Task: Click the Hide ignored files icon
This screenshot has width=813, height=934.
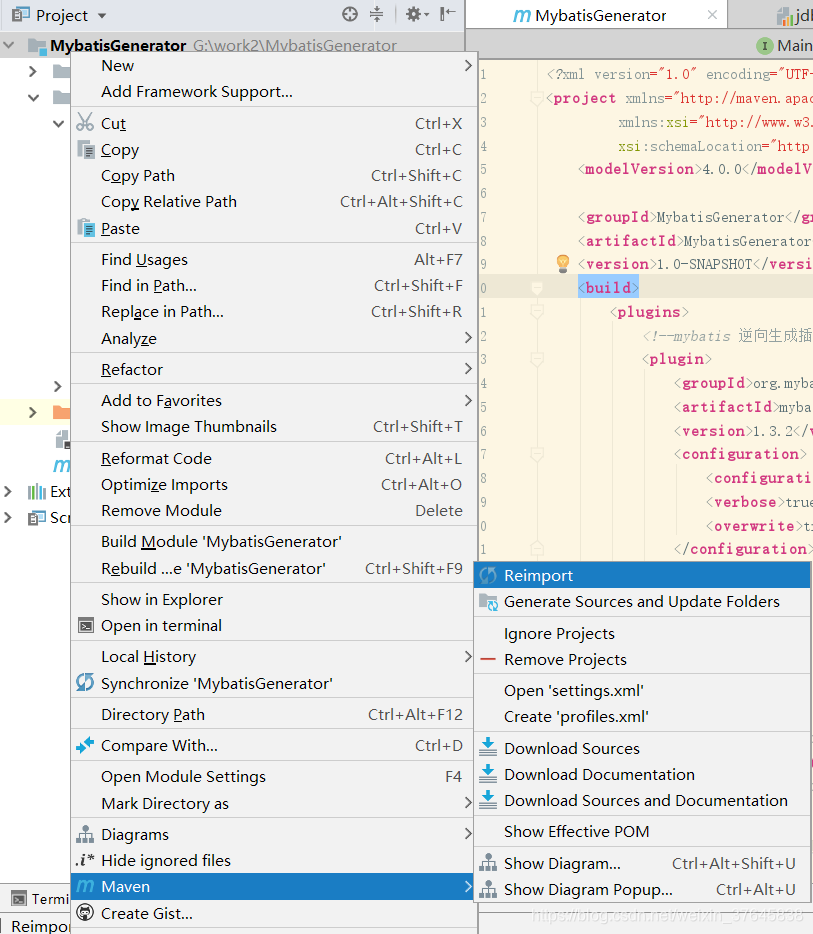Action: click(85, 860)
